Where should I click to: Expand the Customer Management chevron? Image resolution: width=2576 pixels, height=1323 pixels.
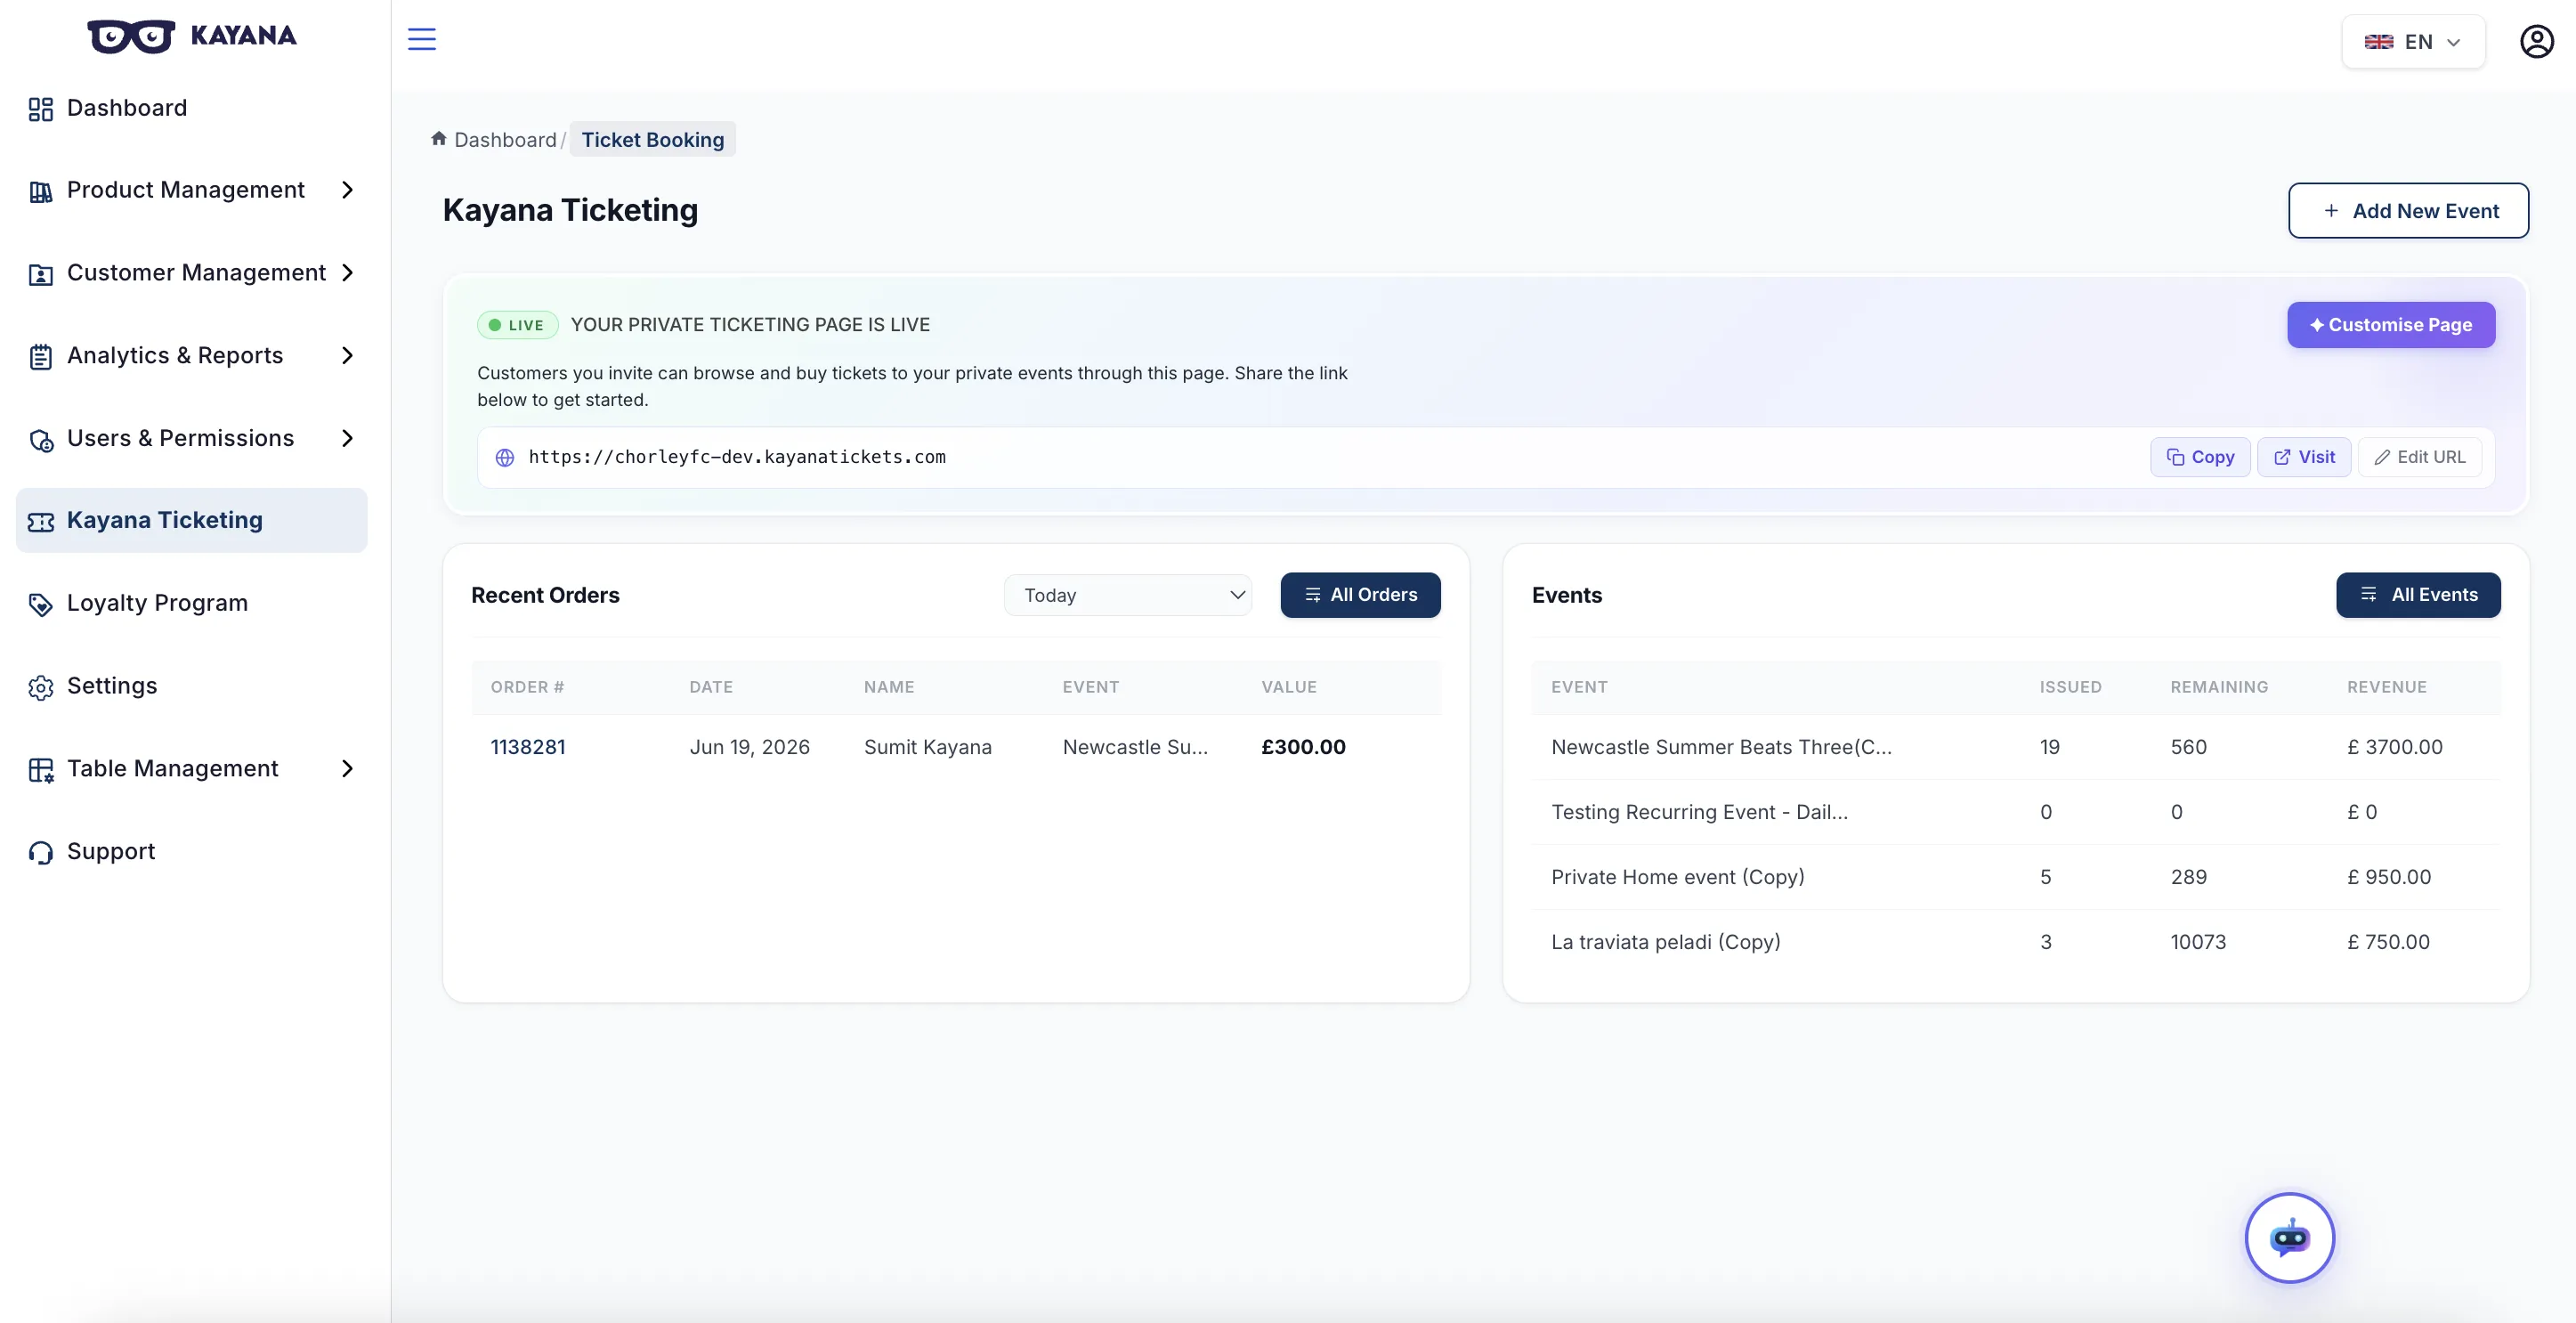pos(347,273)
